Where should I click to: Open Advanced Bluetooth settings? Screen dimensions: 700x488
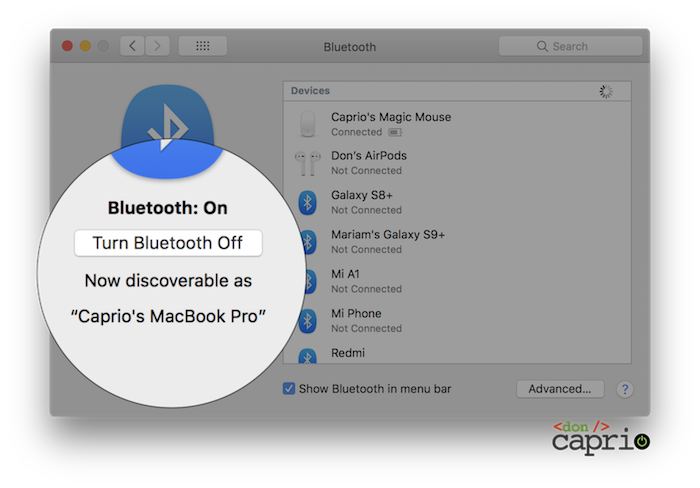coord(560,389)
